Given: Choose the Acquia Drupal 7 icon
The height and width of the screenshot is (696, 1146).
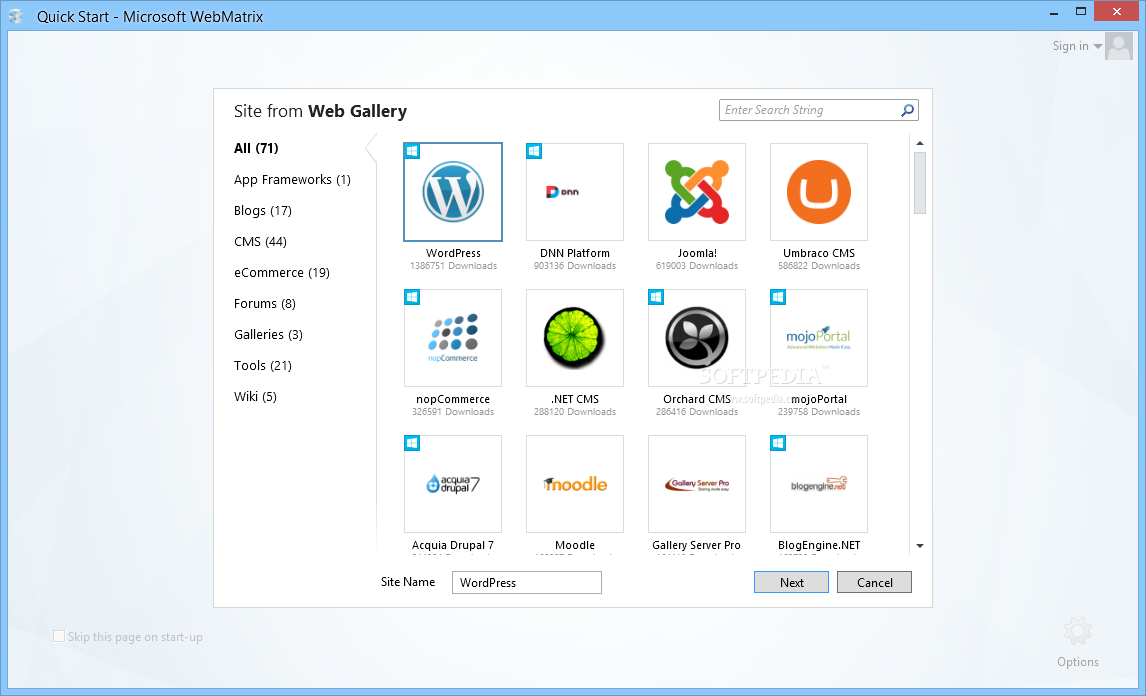Looking at the screenshot, I should click(453, 484).
